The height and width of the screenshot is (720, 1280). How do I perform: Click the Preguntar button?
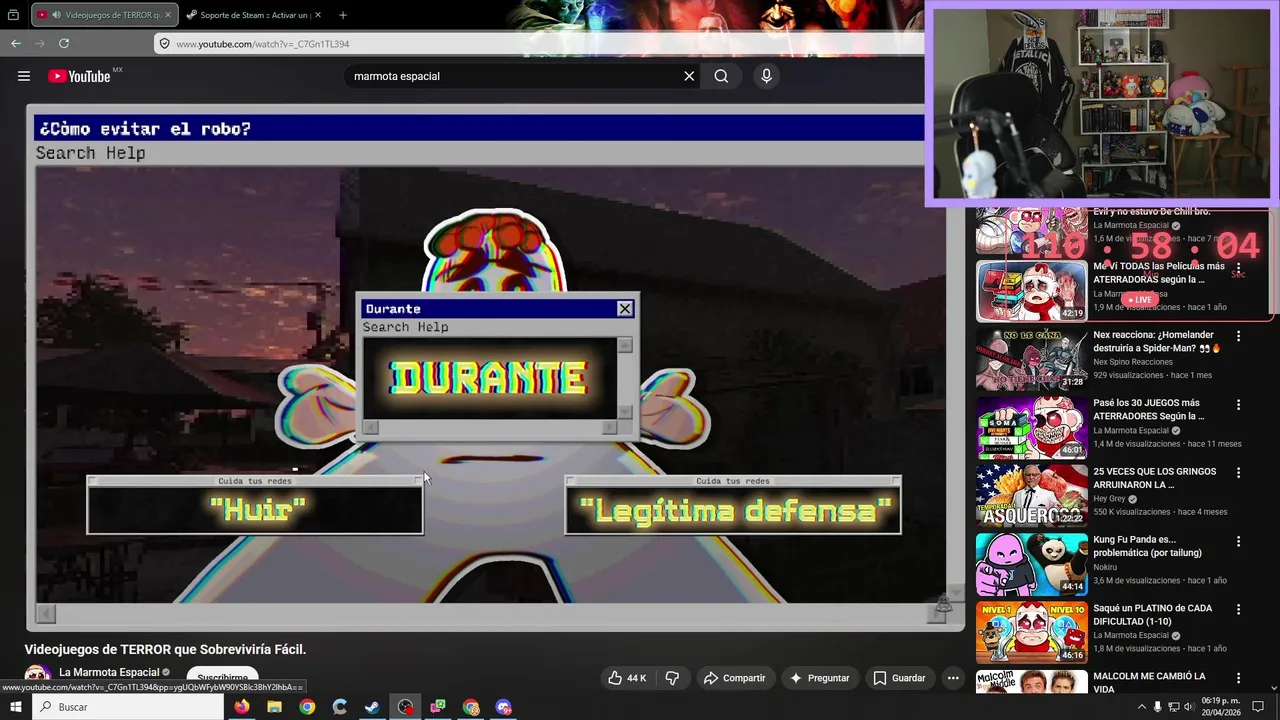point(819,678)
